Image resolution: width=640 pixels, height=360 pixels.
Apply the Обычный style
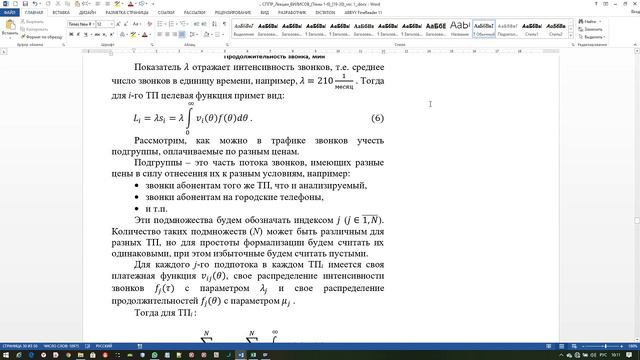coord(484,28)
